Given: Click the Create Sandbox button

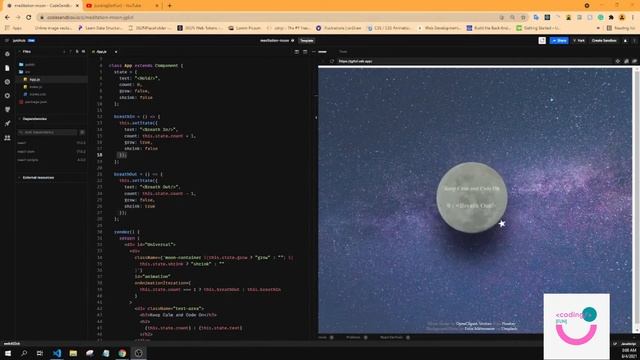Looking at the screenshot, I should pyautogui.click(x=604, y=40).
